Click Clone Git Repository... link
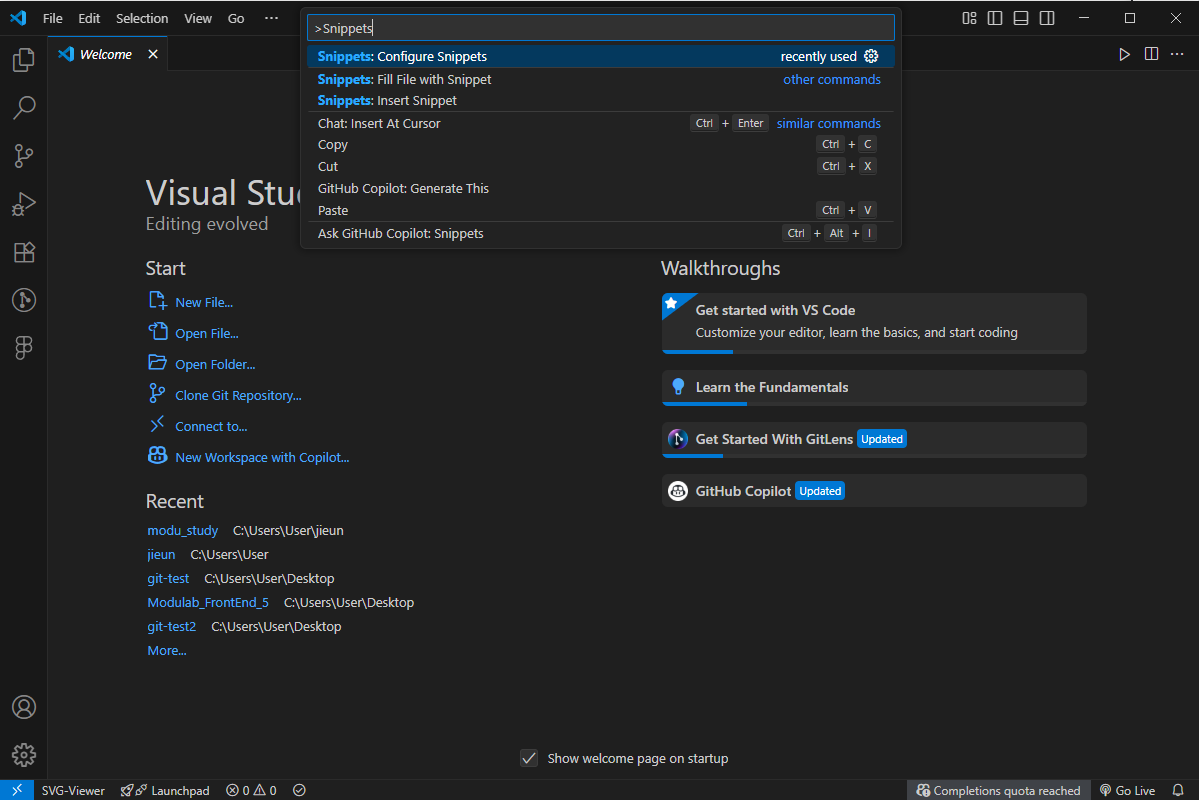Screen dimensions: 1199x800 point(238,395)
